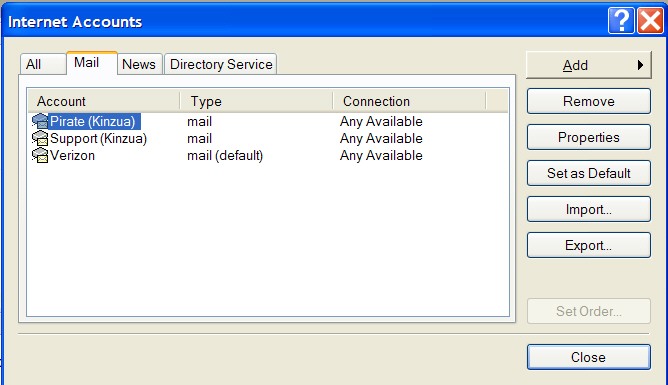Screen dimensions: 668x385
Task: Sort the list by the Account column header
Action: 104,101
